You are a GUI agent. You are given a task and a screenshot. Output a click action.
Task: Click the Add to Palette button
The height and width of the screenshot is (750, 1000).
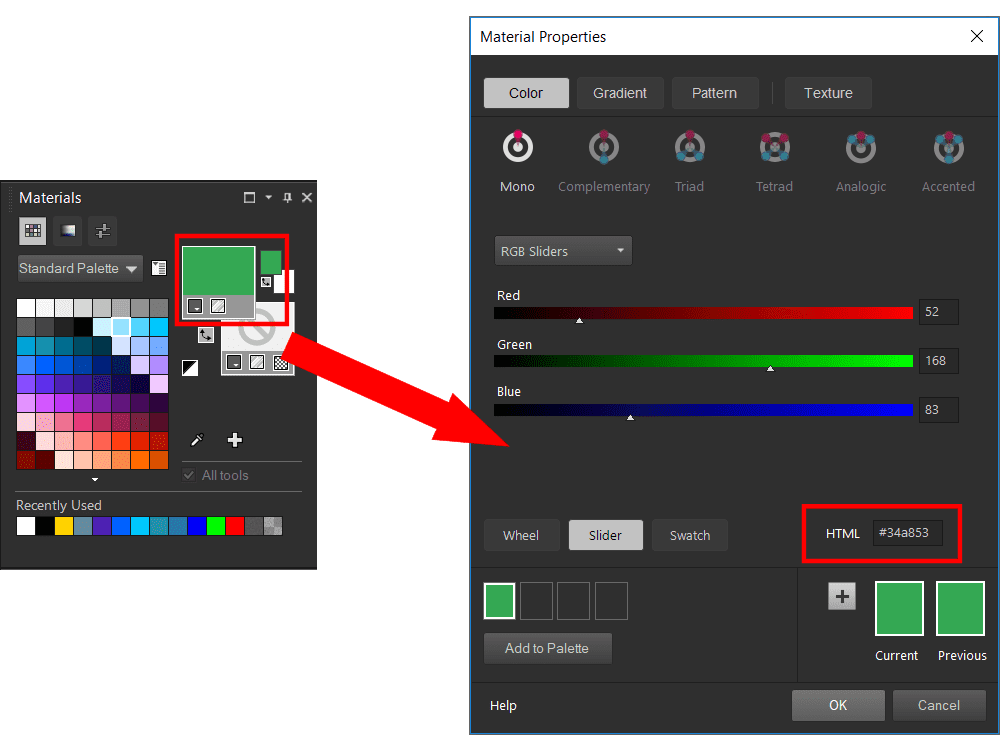(547, 648)
